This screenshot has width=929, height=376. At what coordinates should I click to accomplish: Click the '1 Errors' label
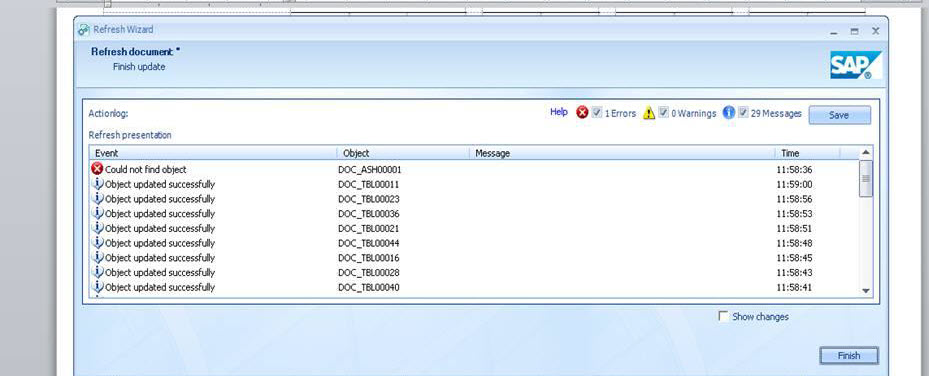pos(620,113)
